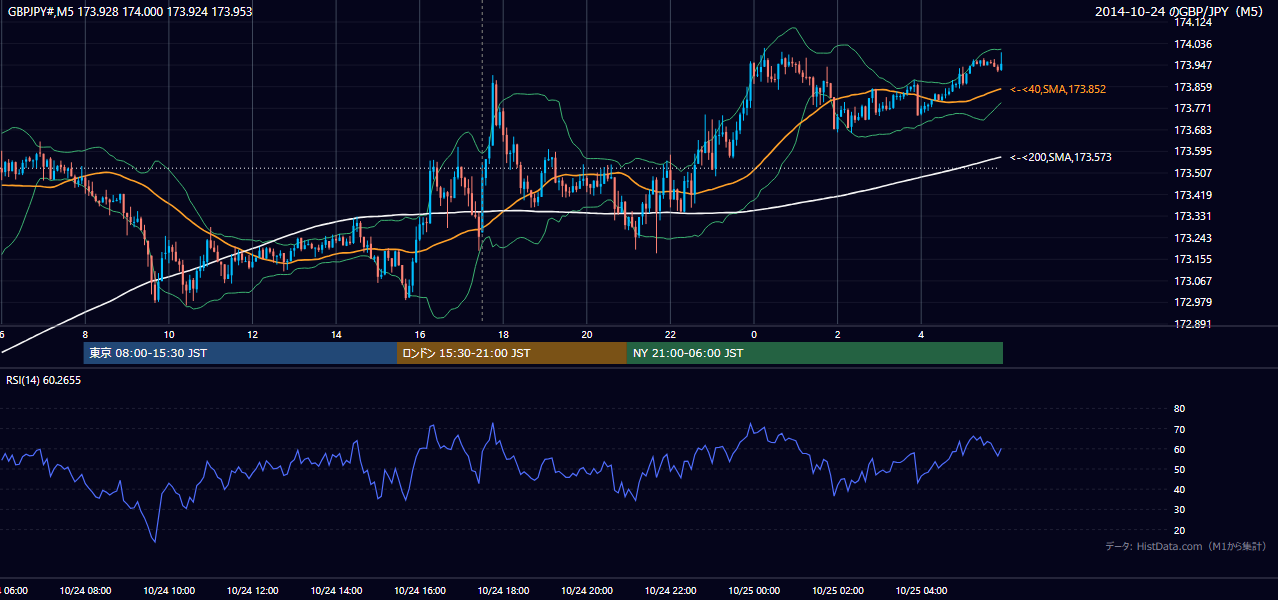Click RSI scale value 60
The height and width of the screenshot is (600, 1278).
pos(1179,449)
